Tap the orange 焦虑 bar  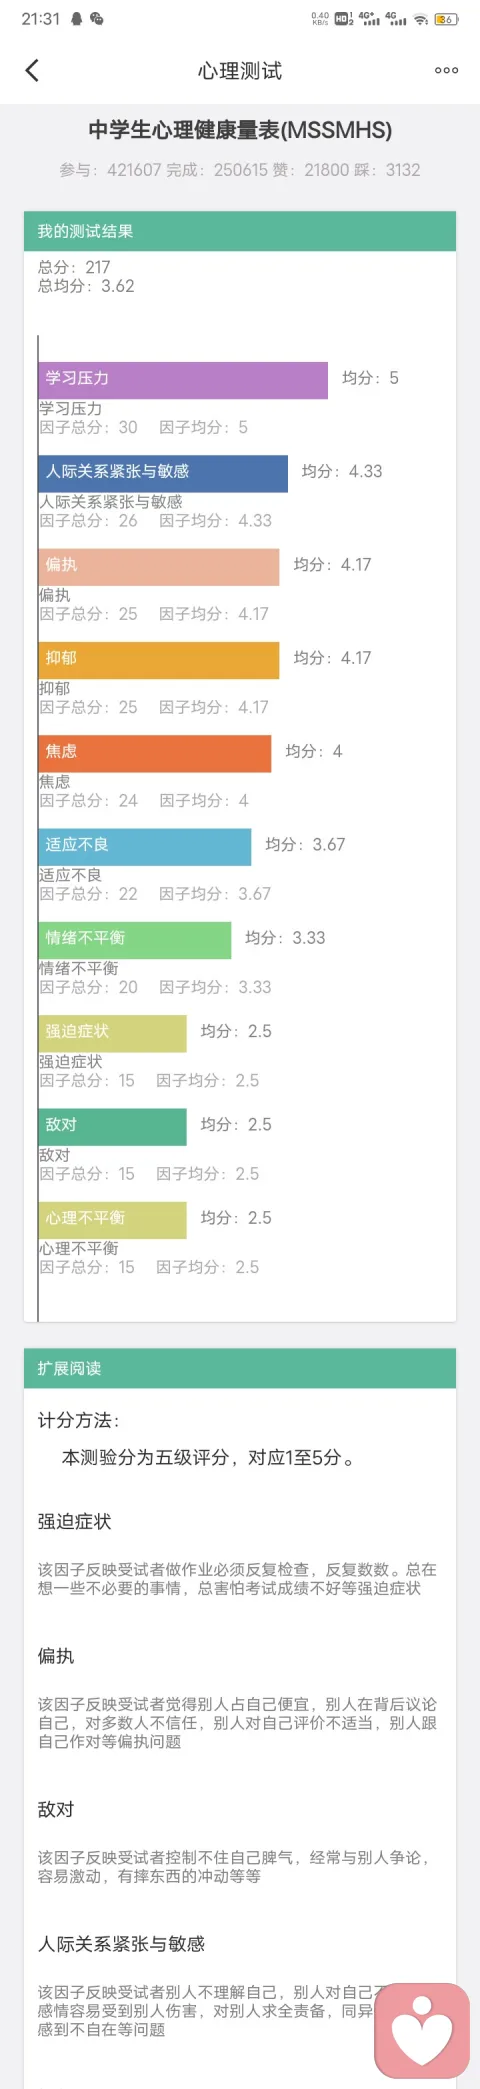(x=155, y=753)
